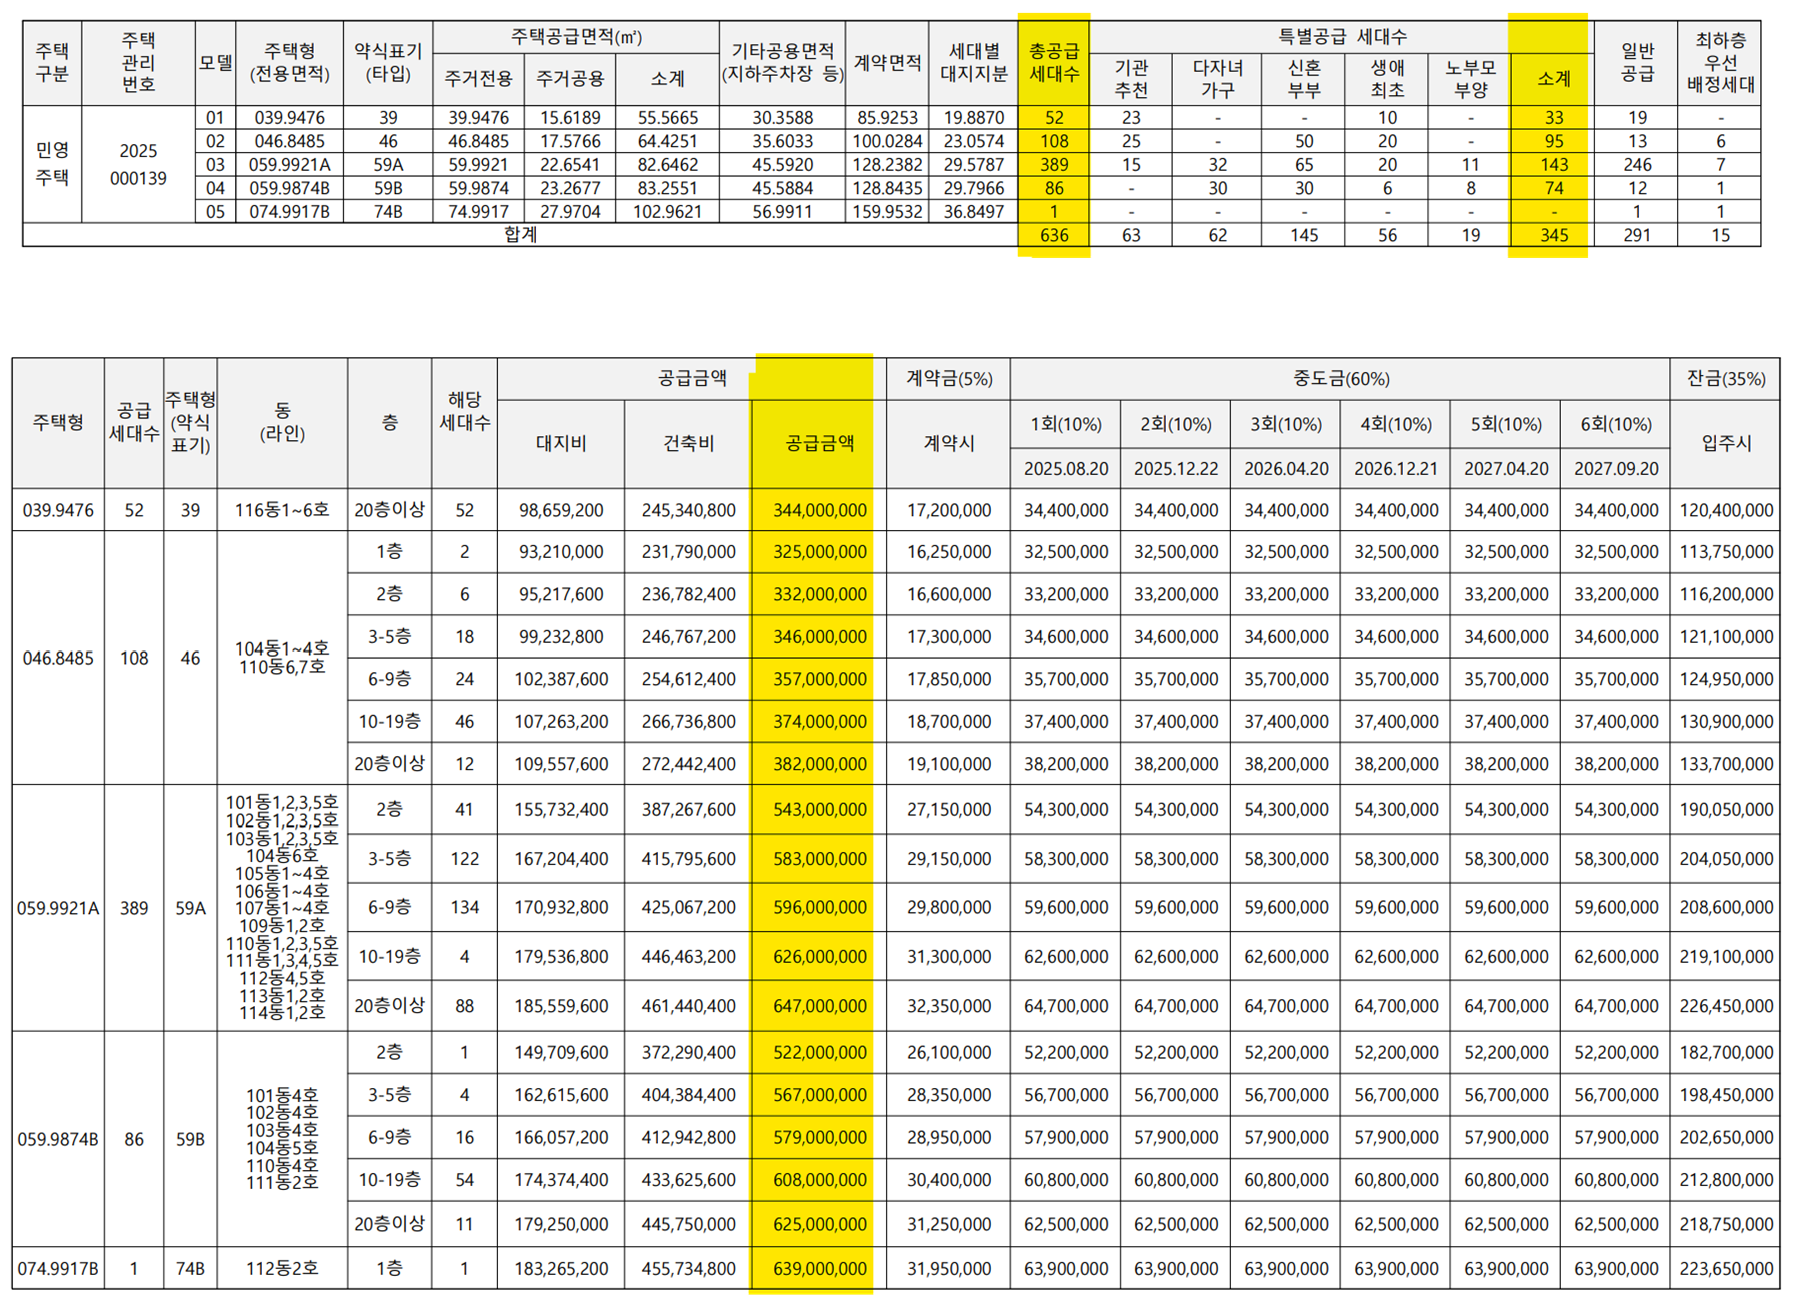Click the balance amount 223,650,000

tap(1725, 1268)
